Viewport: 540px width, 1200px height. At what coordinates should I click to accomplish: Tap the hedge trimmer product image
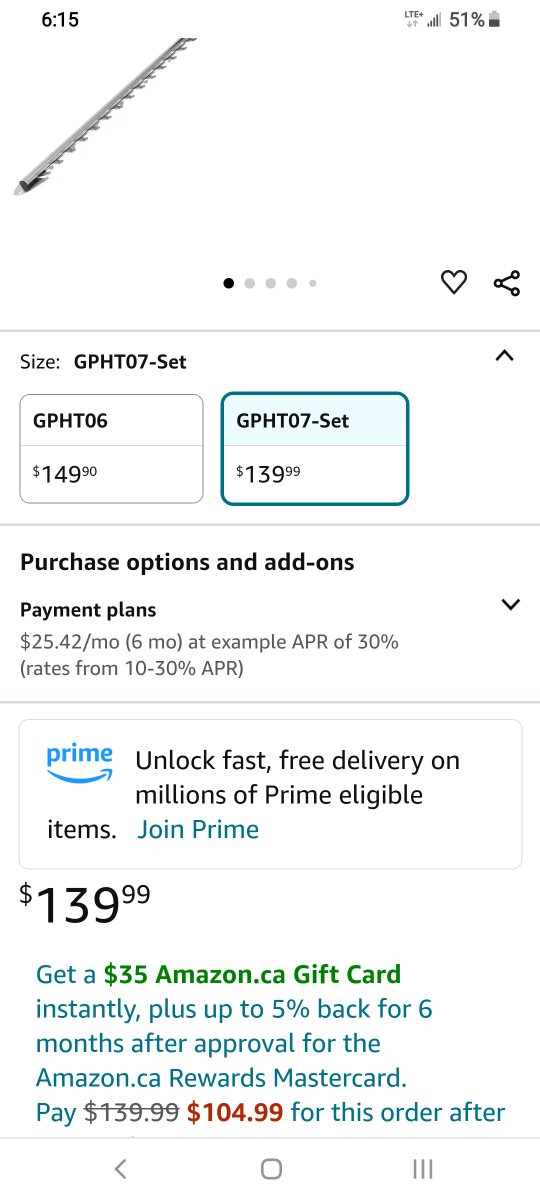105,115
